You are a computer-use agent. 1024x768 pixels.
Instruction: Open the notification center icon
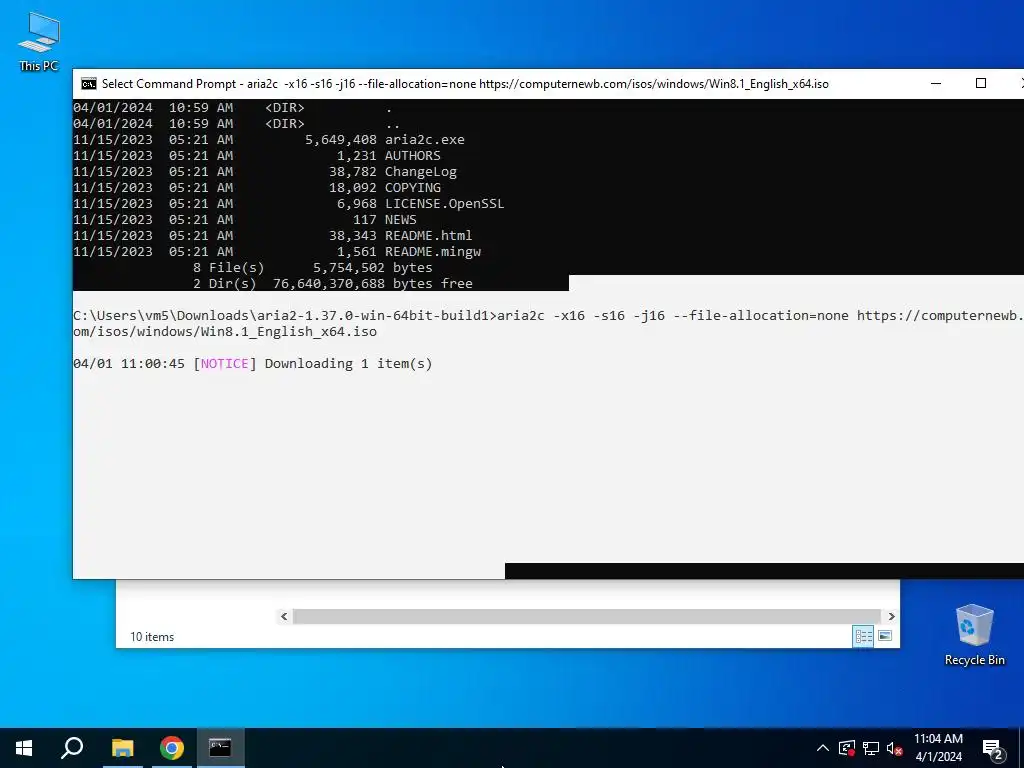pos(993,748)
